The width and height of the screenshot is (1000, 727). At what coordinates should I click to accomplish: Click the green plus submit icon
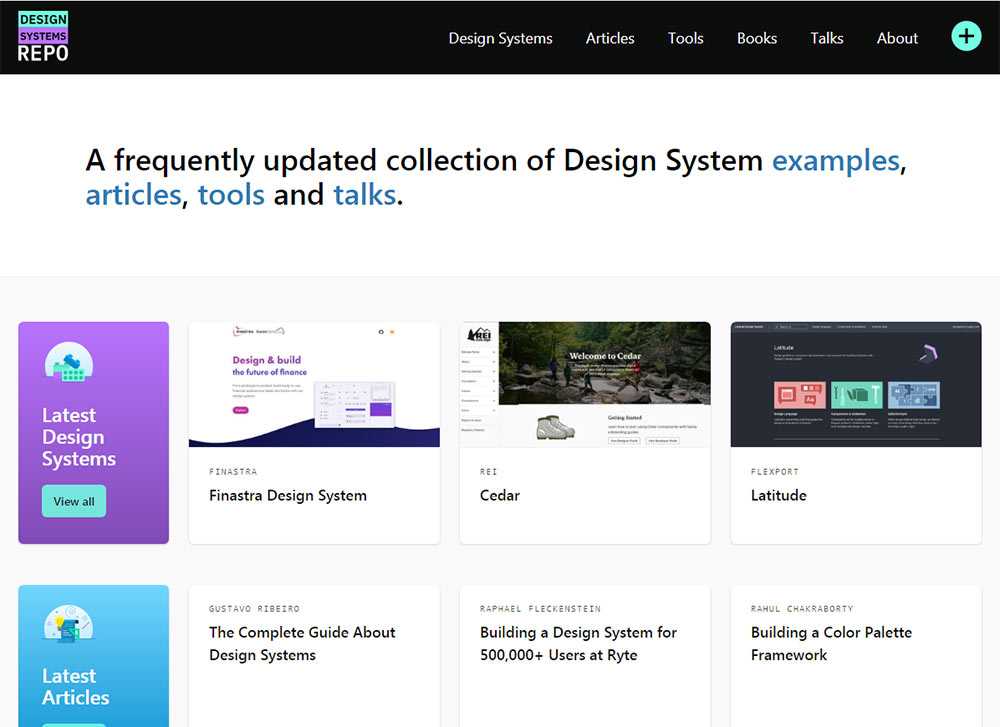coord(966,36)
